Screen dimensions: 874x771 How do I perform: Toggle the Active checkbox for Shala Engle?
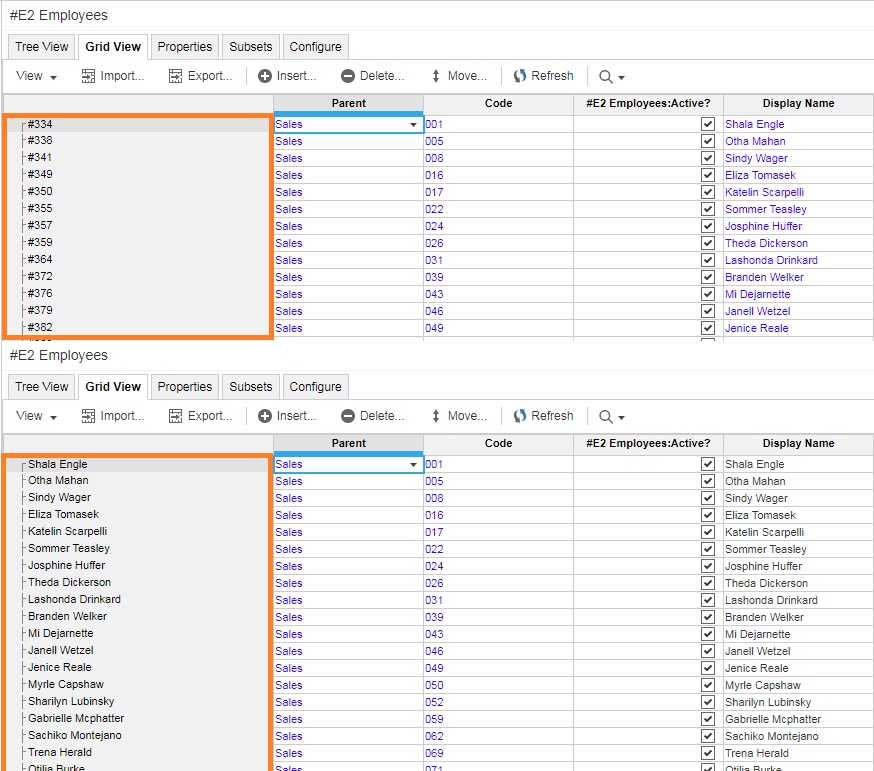pyautogui.click(x=707, y=124)
